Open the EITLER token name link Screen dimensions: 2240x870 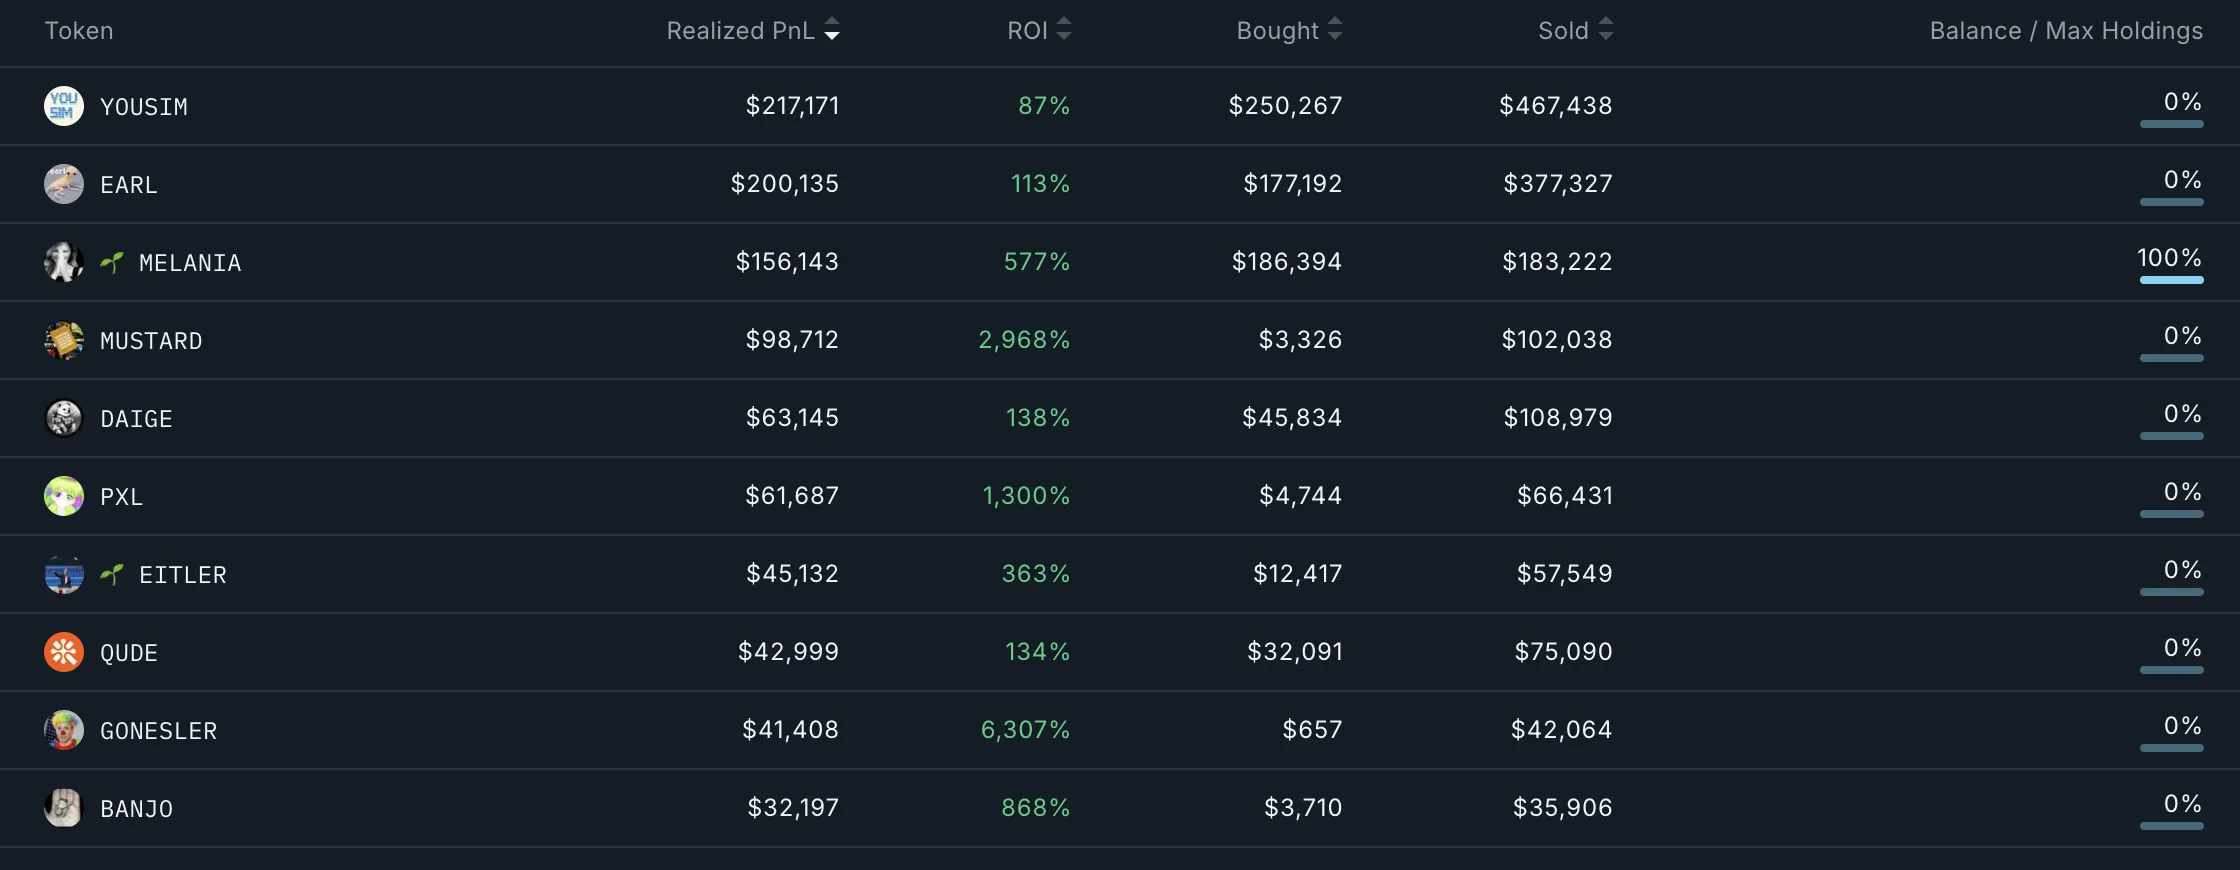point(183,575)
